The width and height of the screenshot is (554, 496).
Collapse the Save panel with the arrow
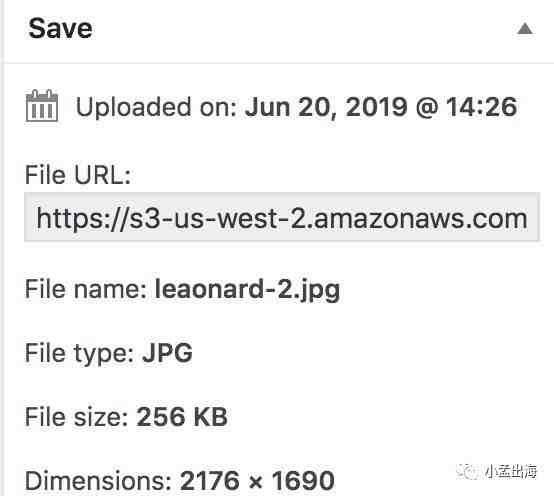[525, 29]
